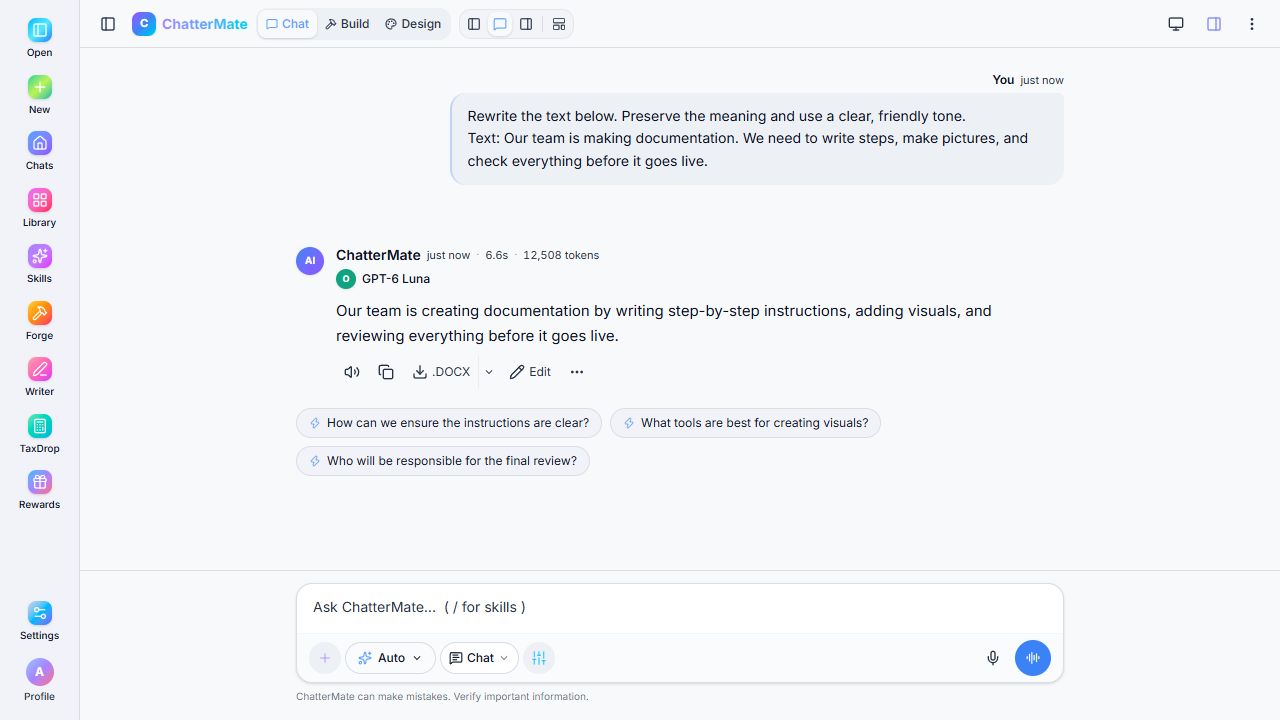This screenshot has height=720, width=1280.
Task: Read the response aloud with speaker icon
Action: [x=352, y=372]
